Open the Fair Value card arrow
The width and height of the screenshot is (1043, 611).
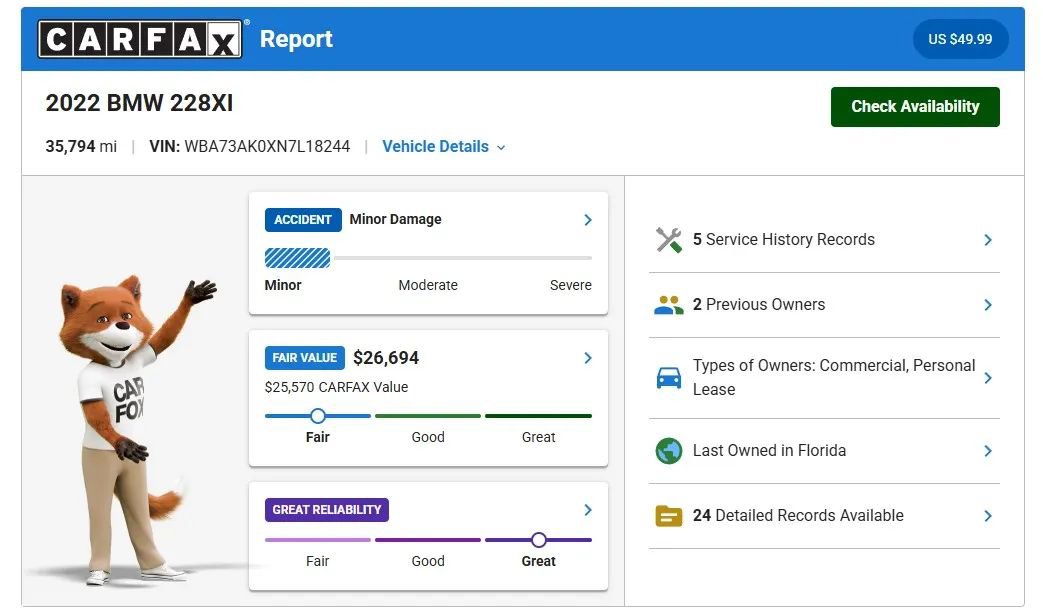[588, 358]
